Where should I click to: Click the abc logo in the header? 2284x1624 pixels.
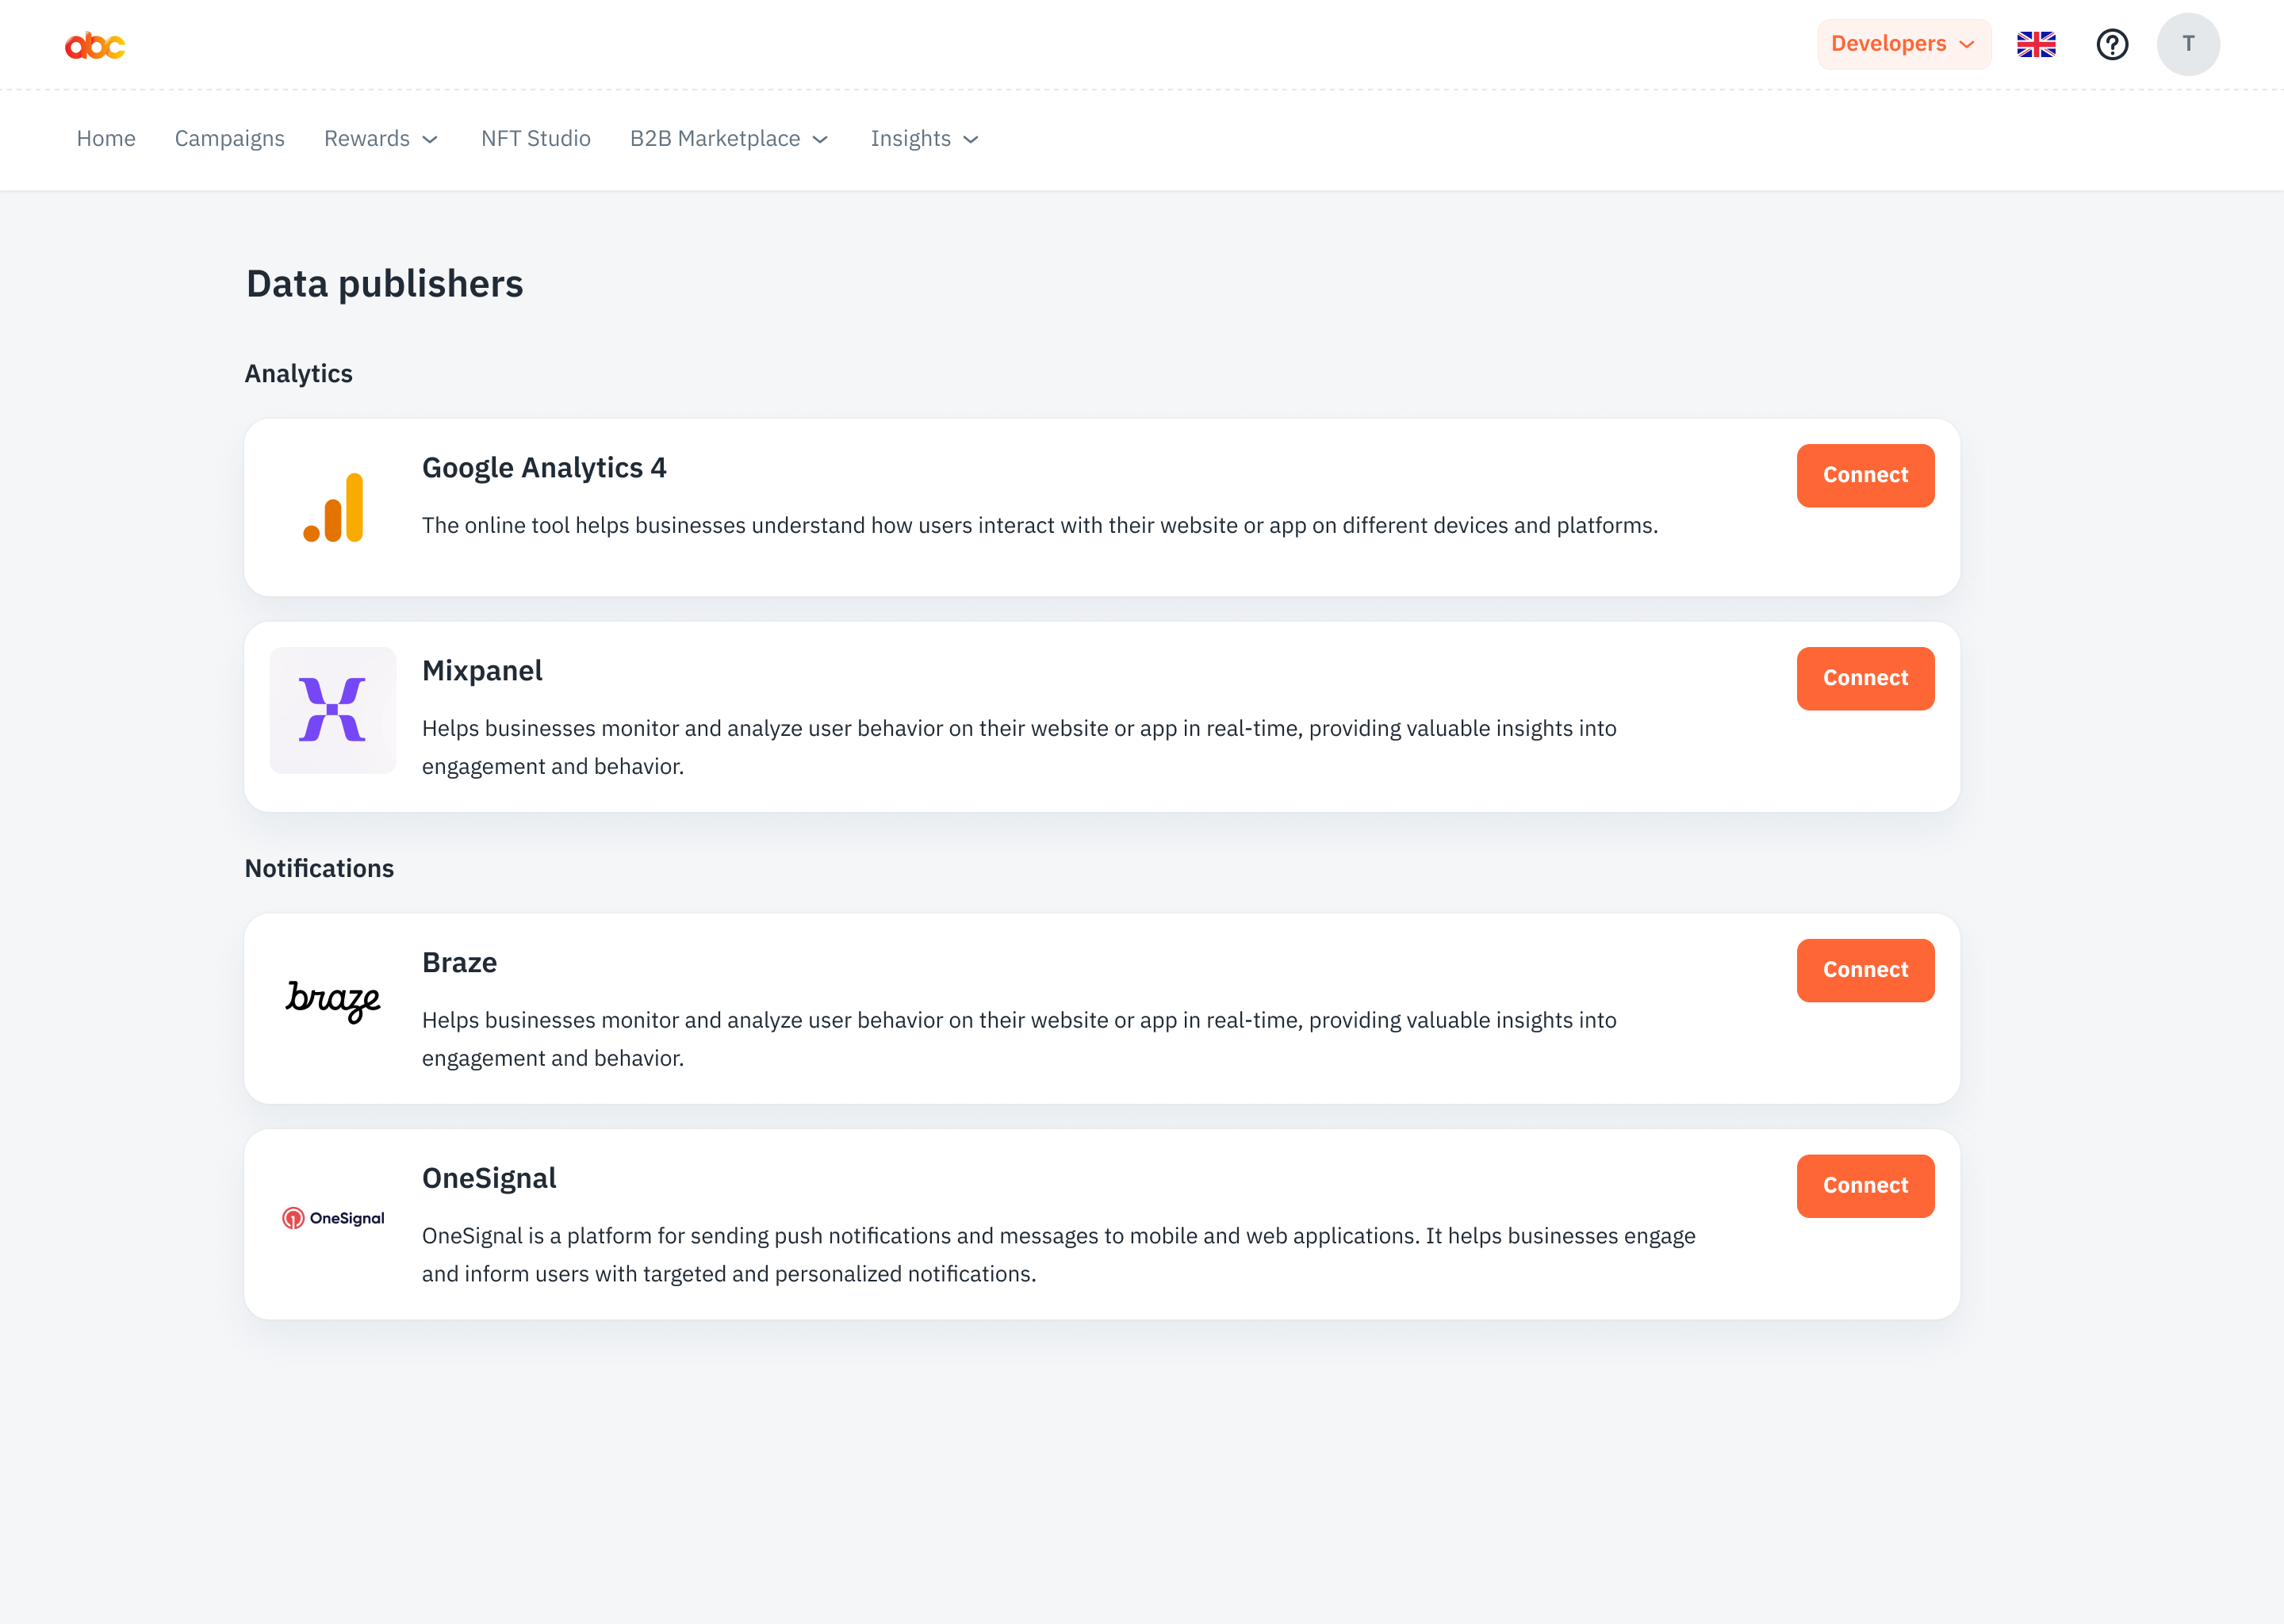pos(96,44)
